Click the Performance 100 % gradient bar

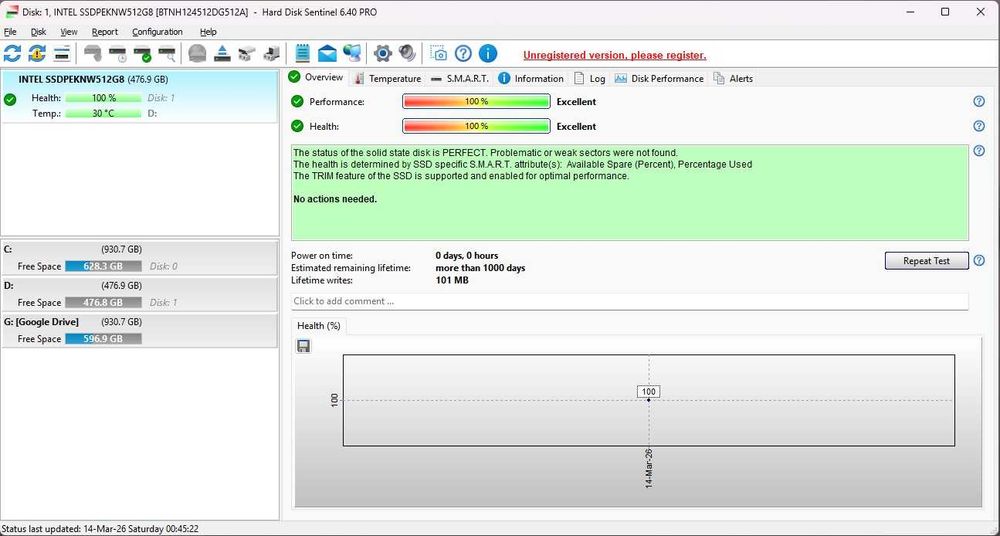(476, 101)
